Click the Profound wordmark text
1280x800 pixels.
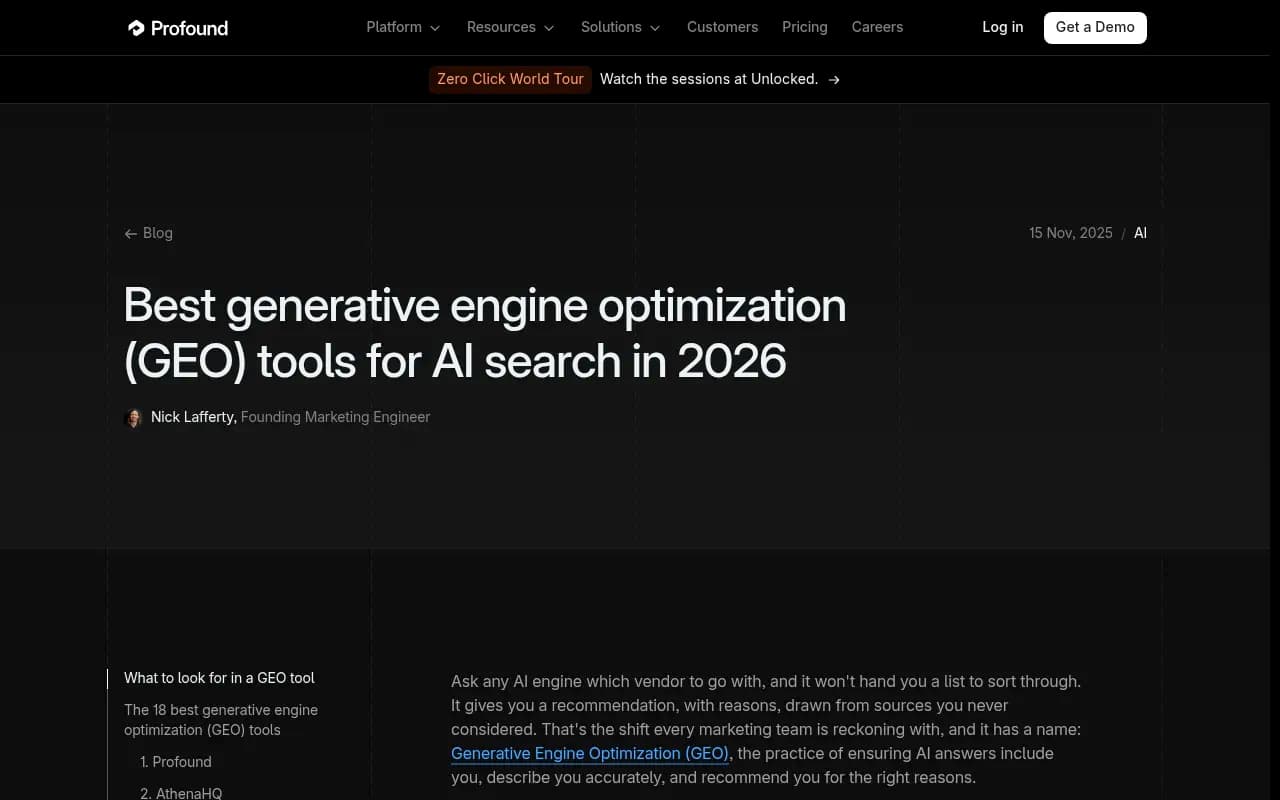pyautogui.click(x=189, y=28)
